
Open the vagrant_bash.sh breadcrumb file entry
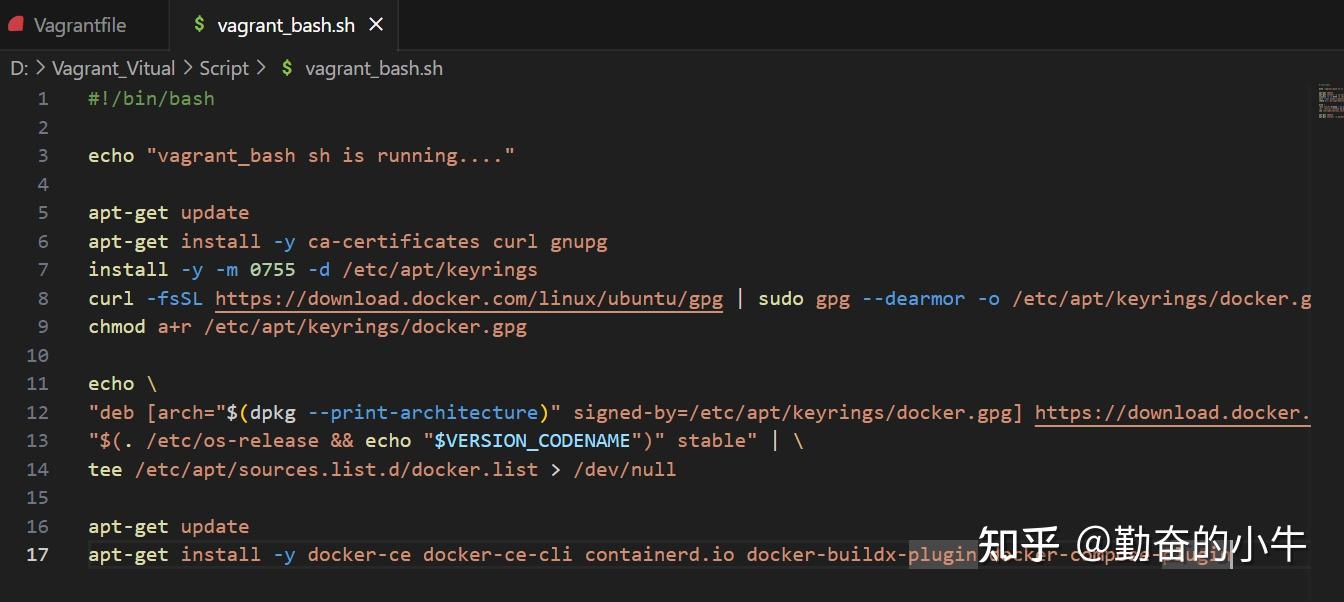pyautogui.click(x=373, y=68)
